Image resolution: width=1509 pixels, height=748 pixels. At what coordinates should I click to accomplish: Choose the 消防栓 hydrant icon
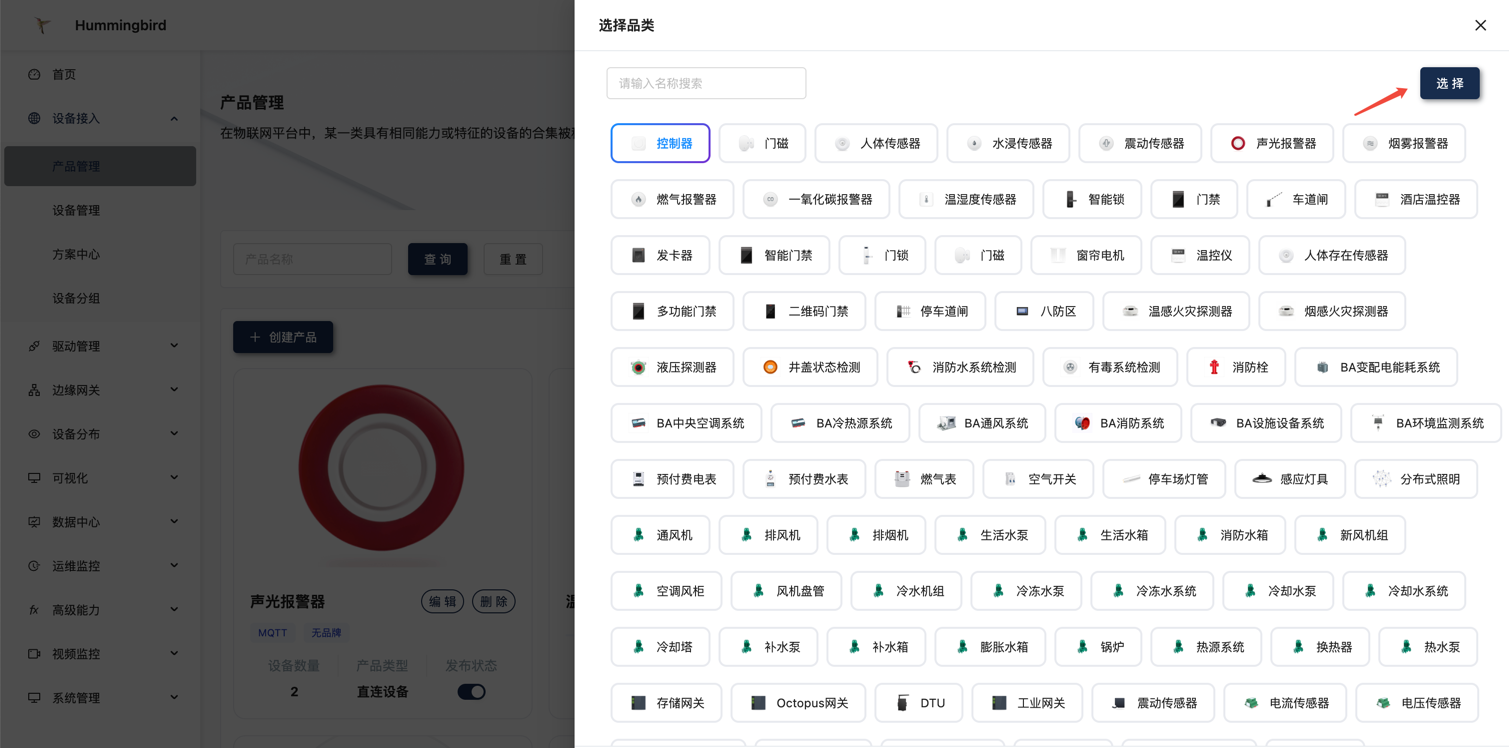pos(1214,368)
